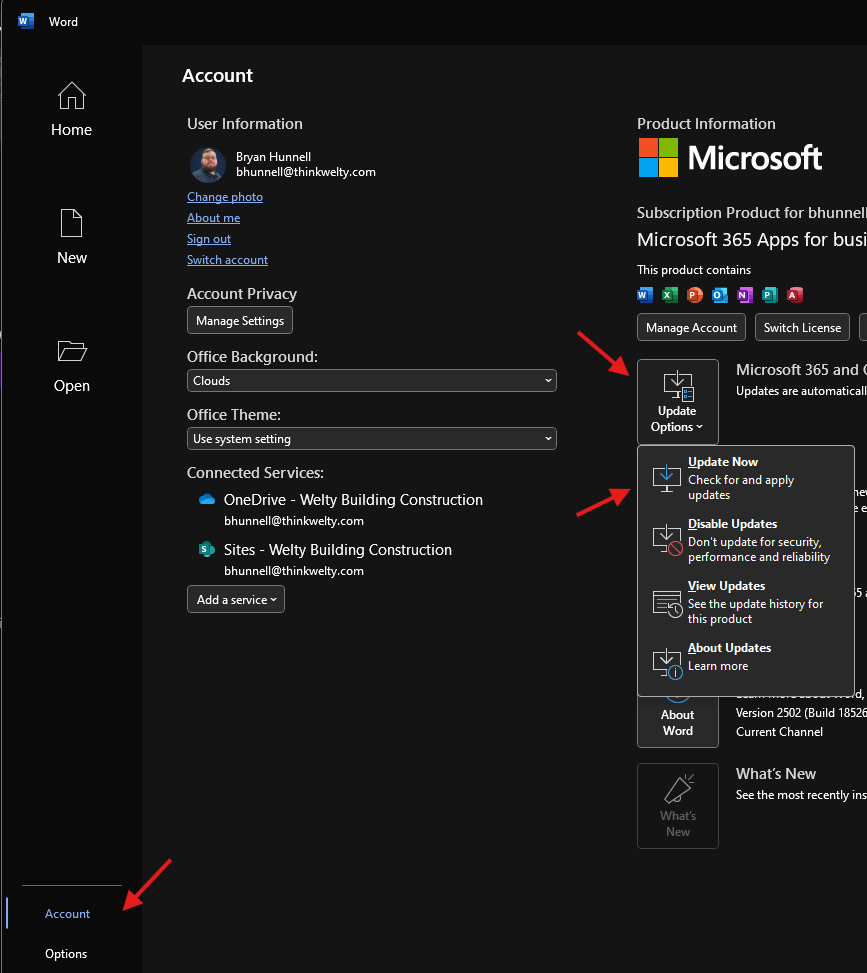The width and height of the screenshot is (867, 973).
Task: Expand the Add a service dropdown
Action: pos(235,599)
